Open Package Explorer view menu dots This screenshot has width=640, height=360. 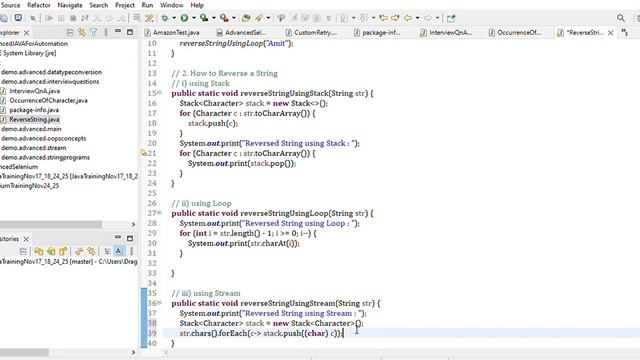106,32
